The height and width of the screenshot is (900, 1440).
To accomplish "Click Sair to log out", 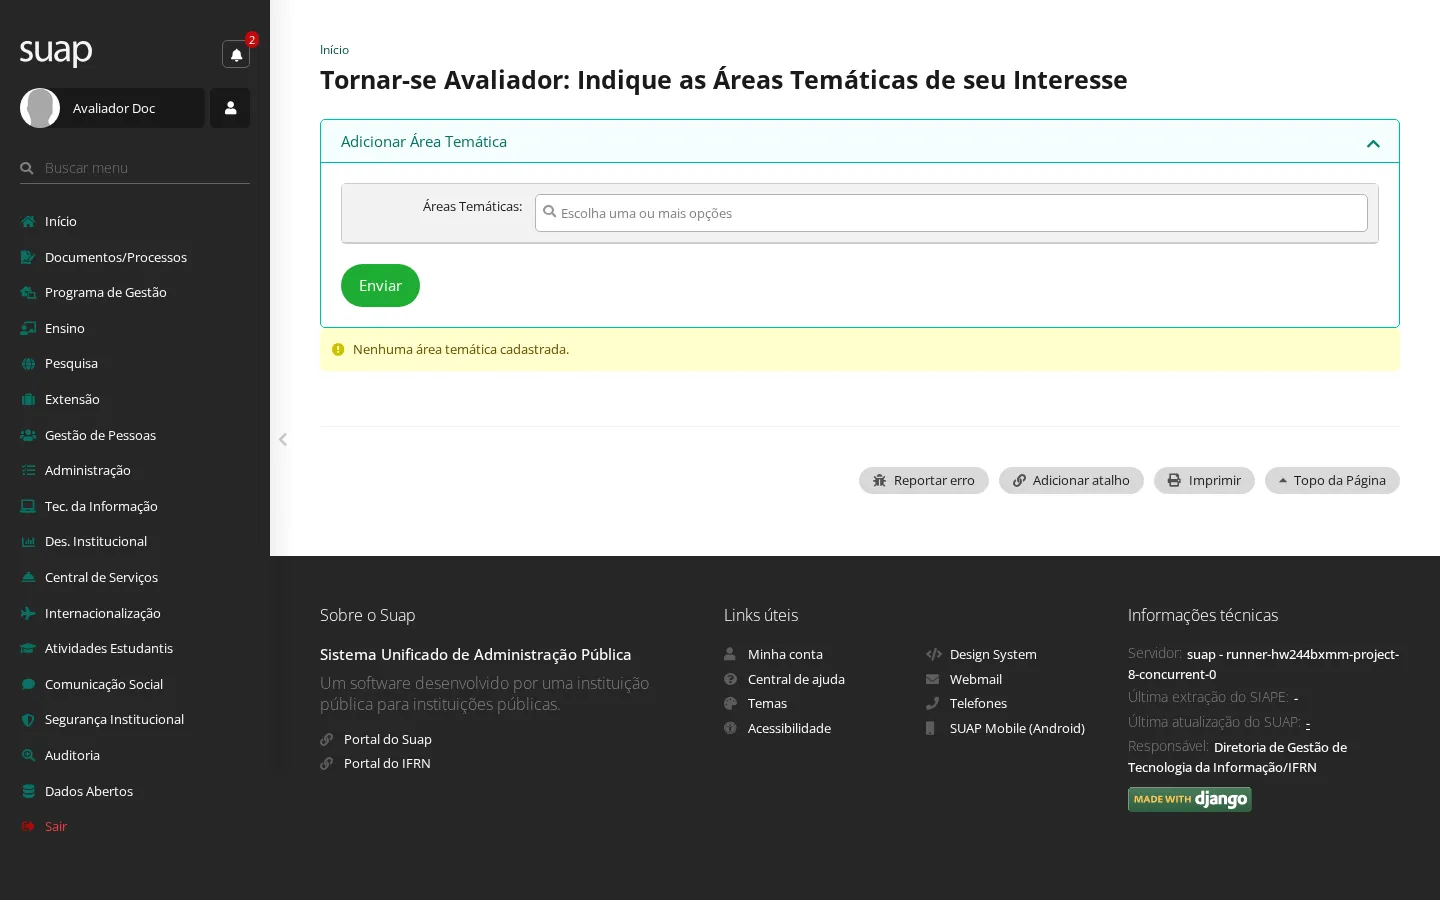I will point(56,826).
